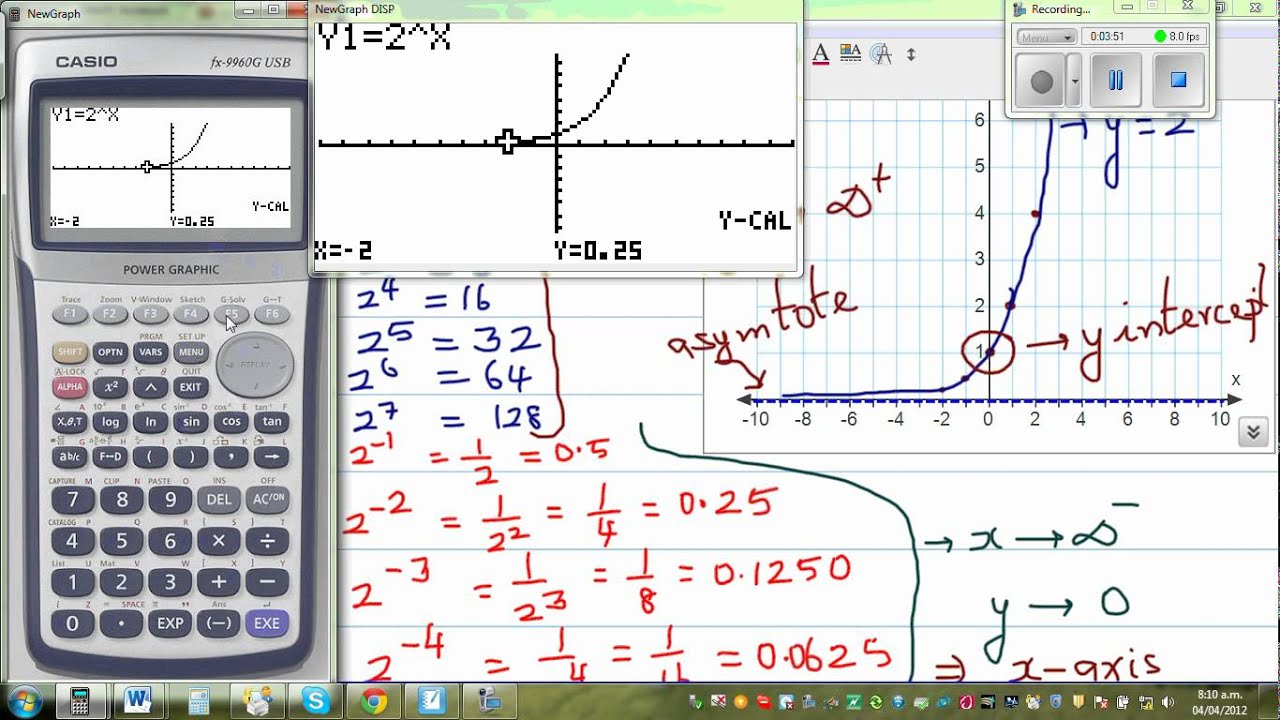Click the minus key on the calculator

267,582
